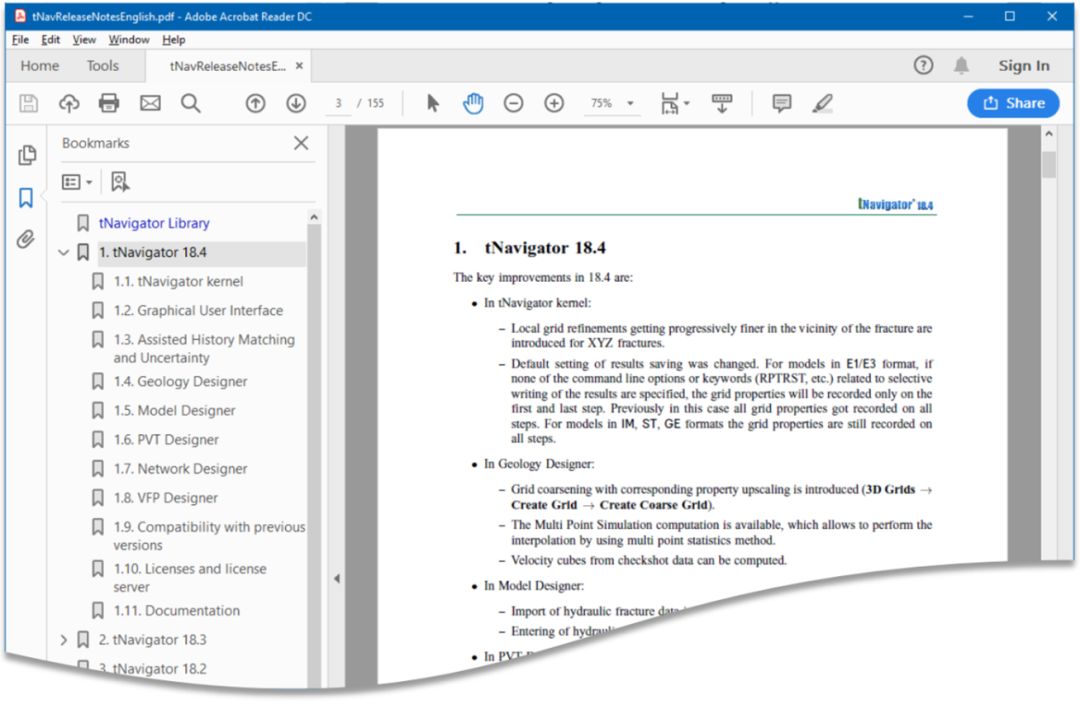The image size is (1080, 705).
Task: Collapse the 1. tNavigator 18.4 bookmark
Action: (63, 253)
